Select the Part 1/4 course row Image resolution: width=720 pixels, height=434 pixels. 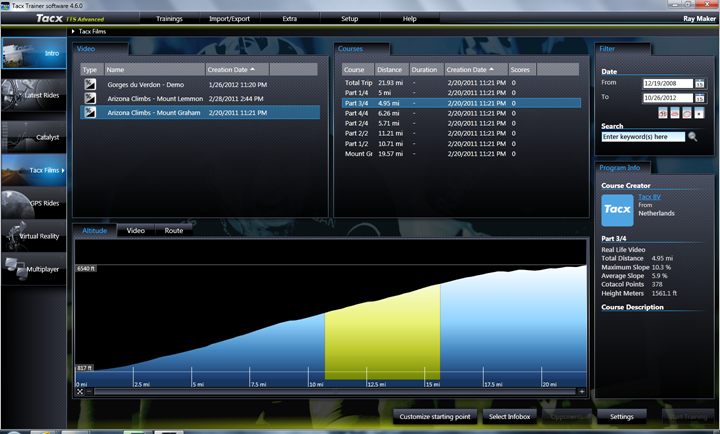pyautogui.click(x=461, y=93)
